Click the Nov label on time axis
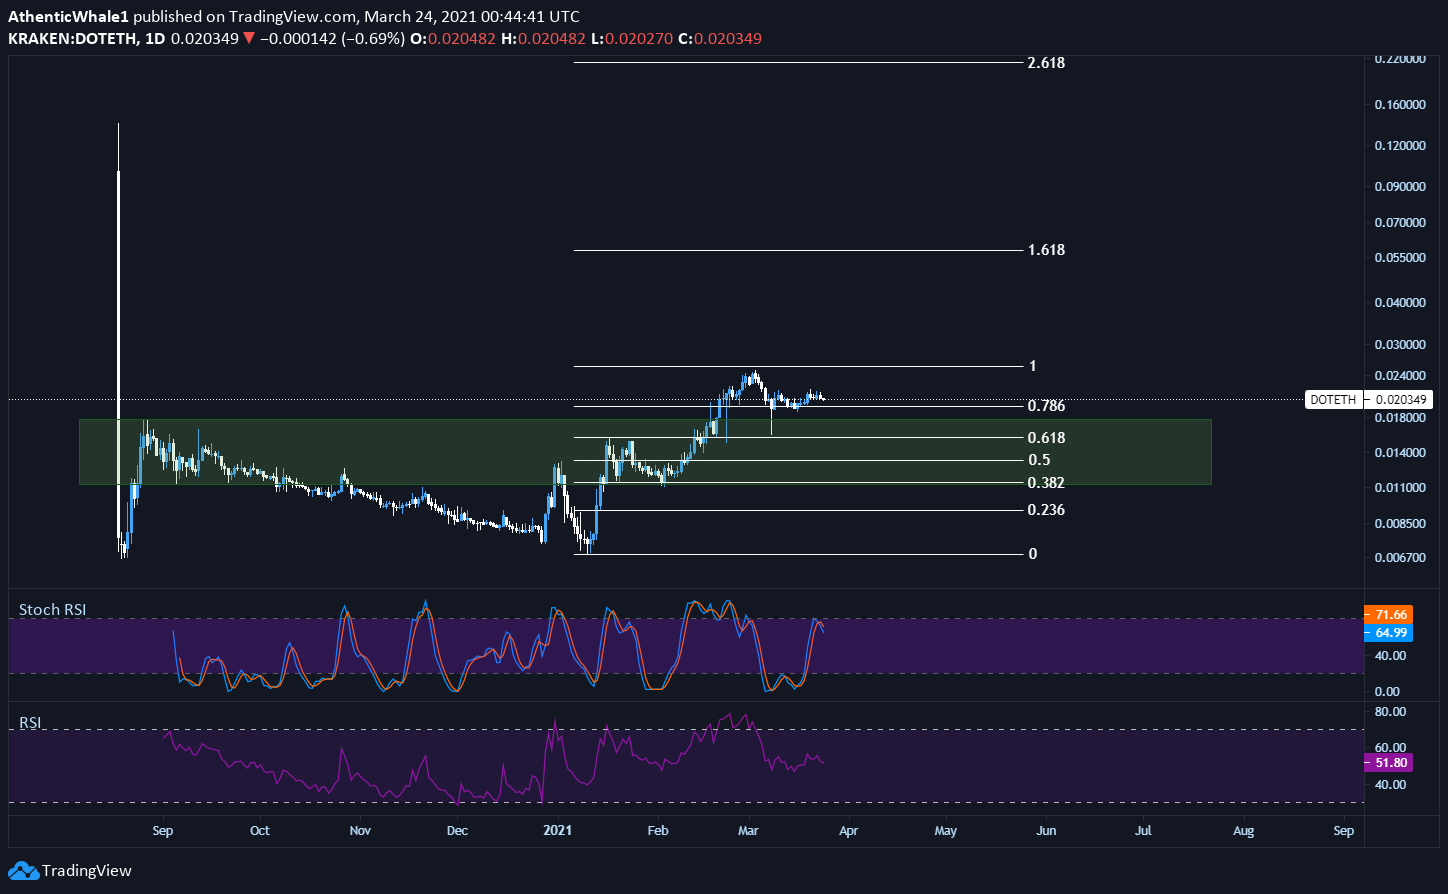Viewport: 1448px width, 894px height. tap(361, 830)
